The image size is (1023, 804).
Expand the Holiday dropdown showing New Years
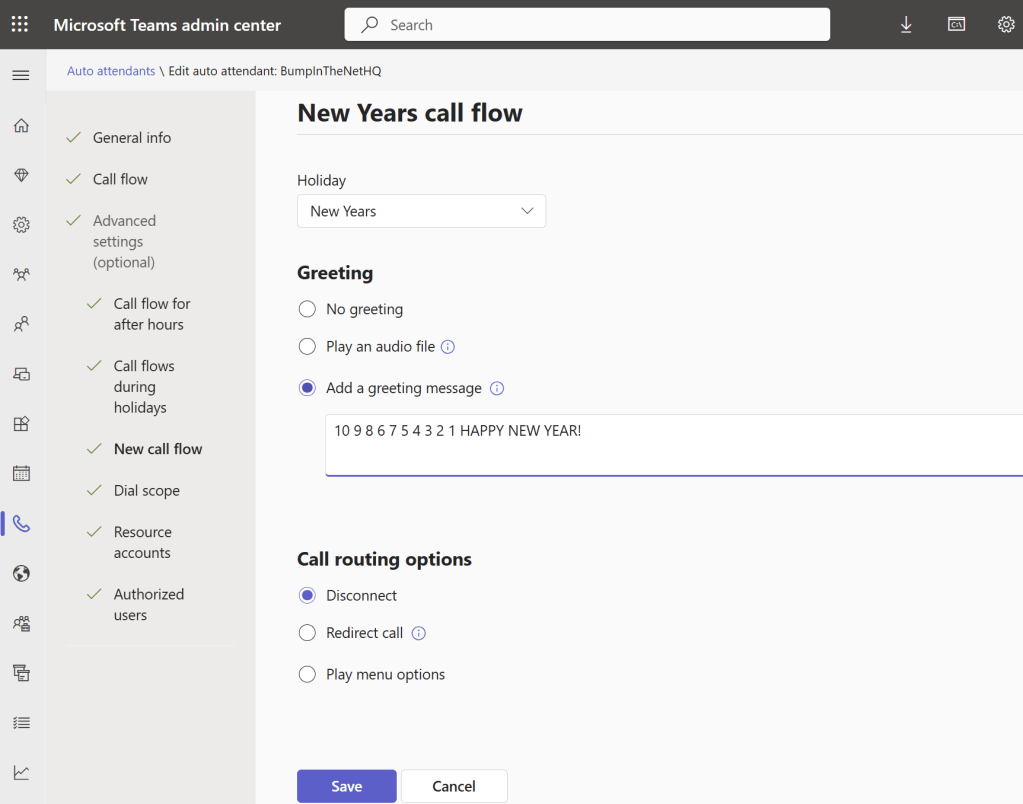[421, 211]
